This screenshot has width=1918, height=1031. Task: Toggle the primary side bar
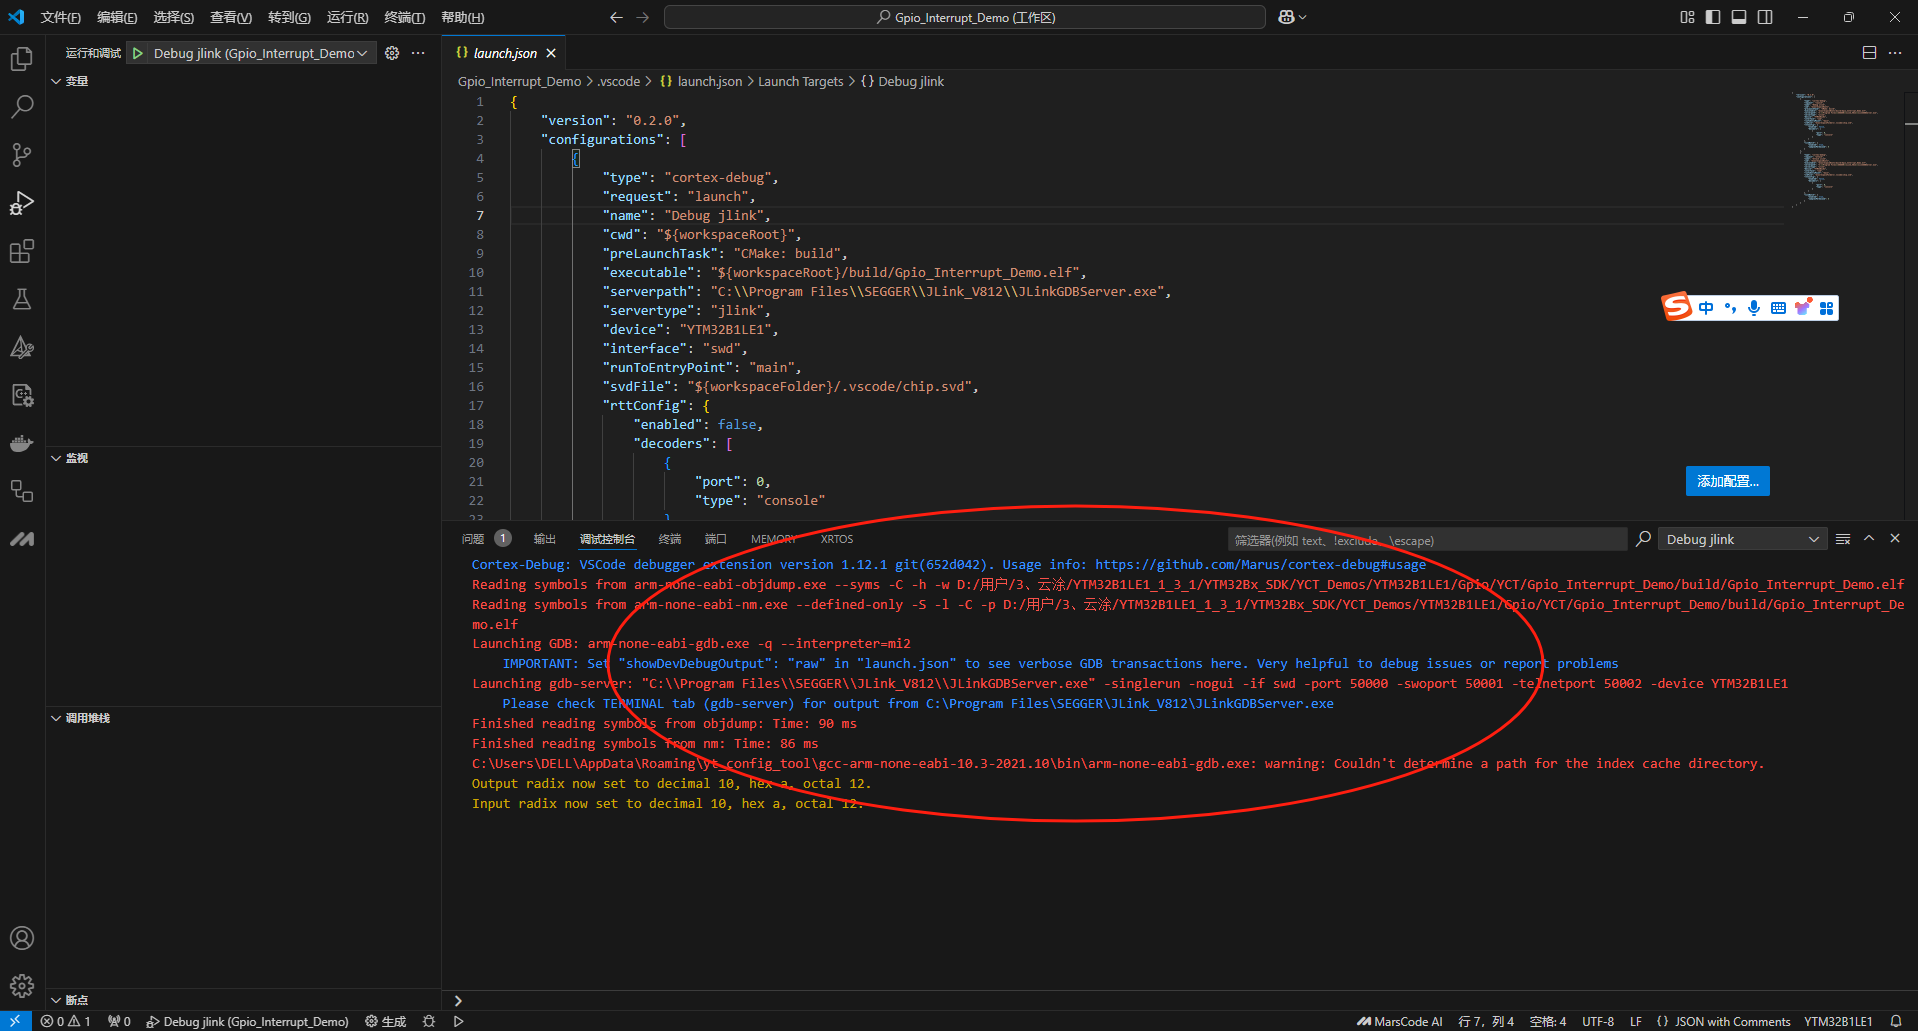(1713, 17)
